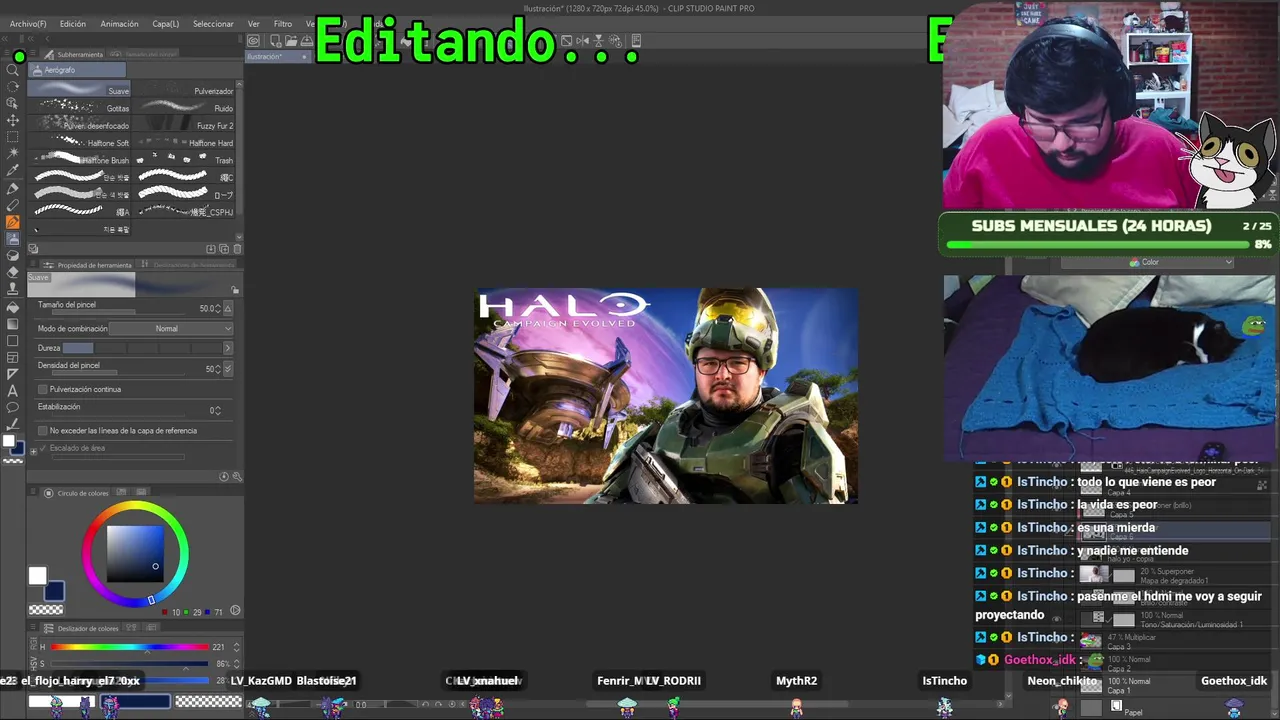Select the Rotate view tool

13,87
